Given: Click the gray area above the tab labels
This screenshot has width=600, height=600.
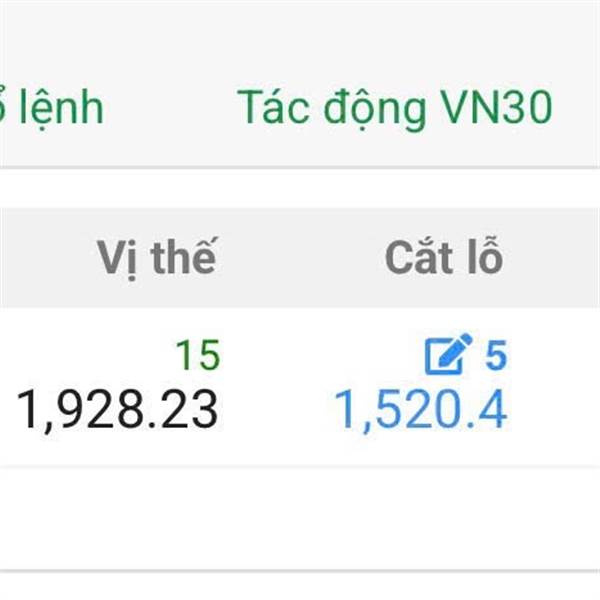Looking at the screenshot, I should (x=300, y=38).
